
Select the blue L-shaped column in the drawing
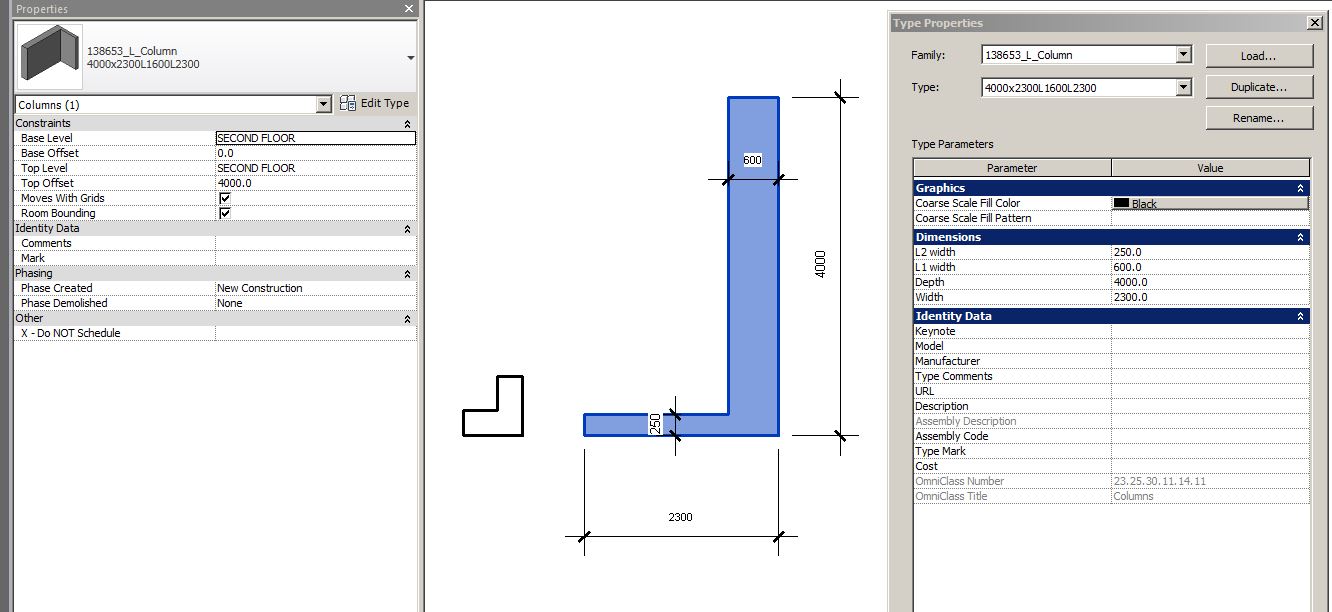click(x=753, y=300)
